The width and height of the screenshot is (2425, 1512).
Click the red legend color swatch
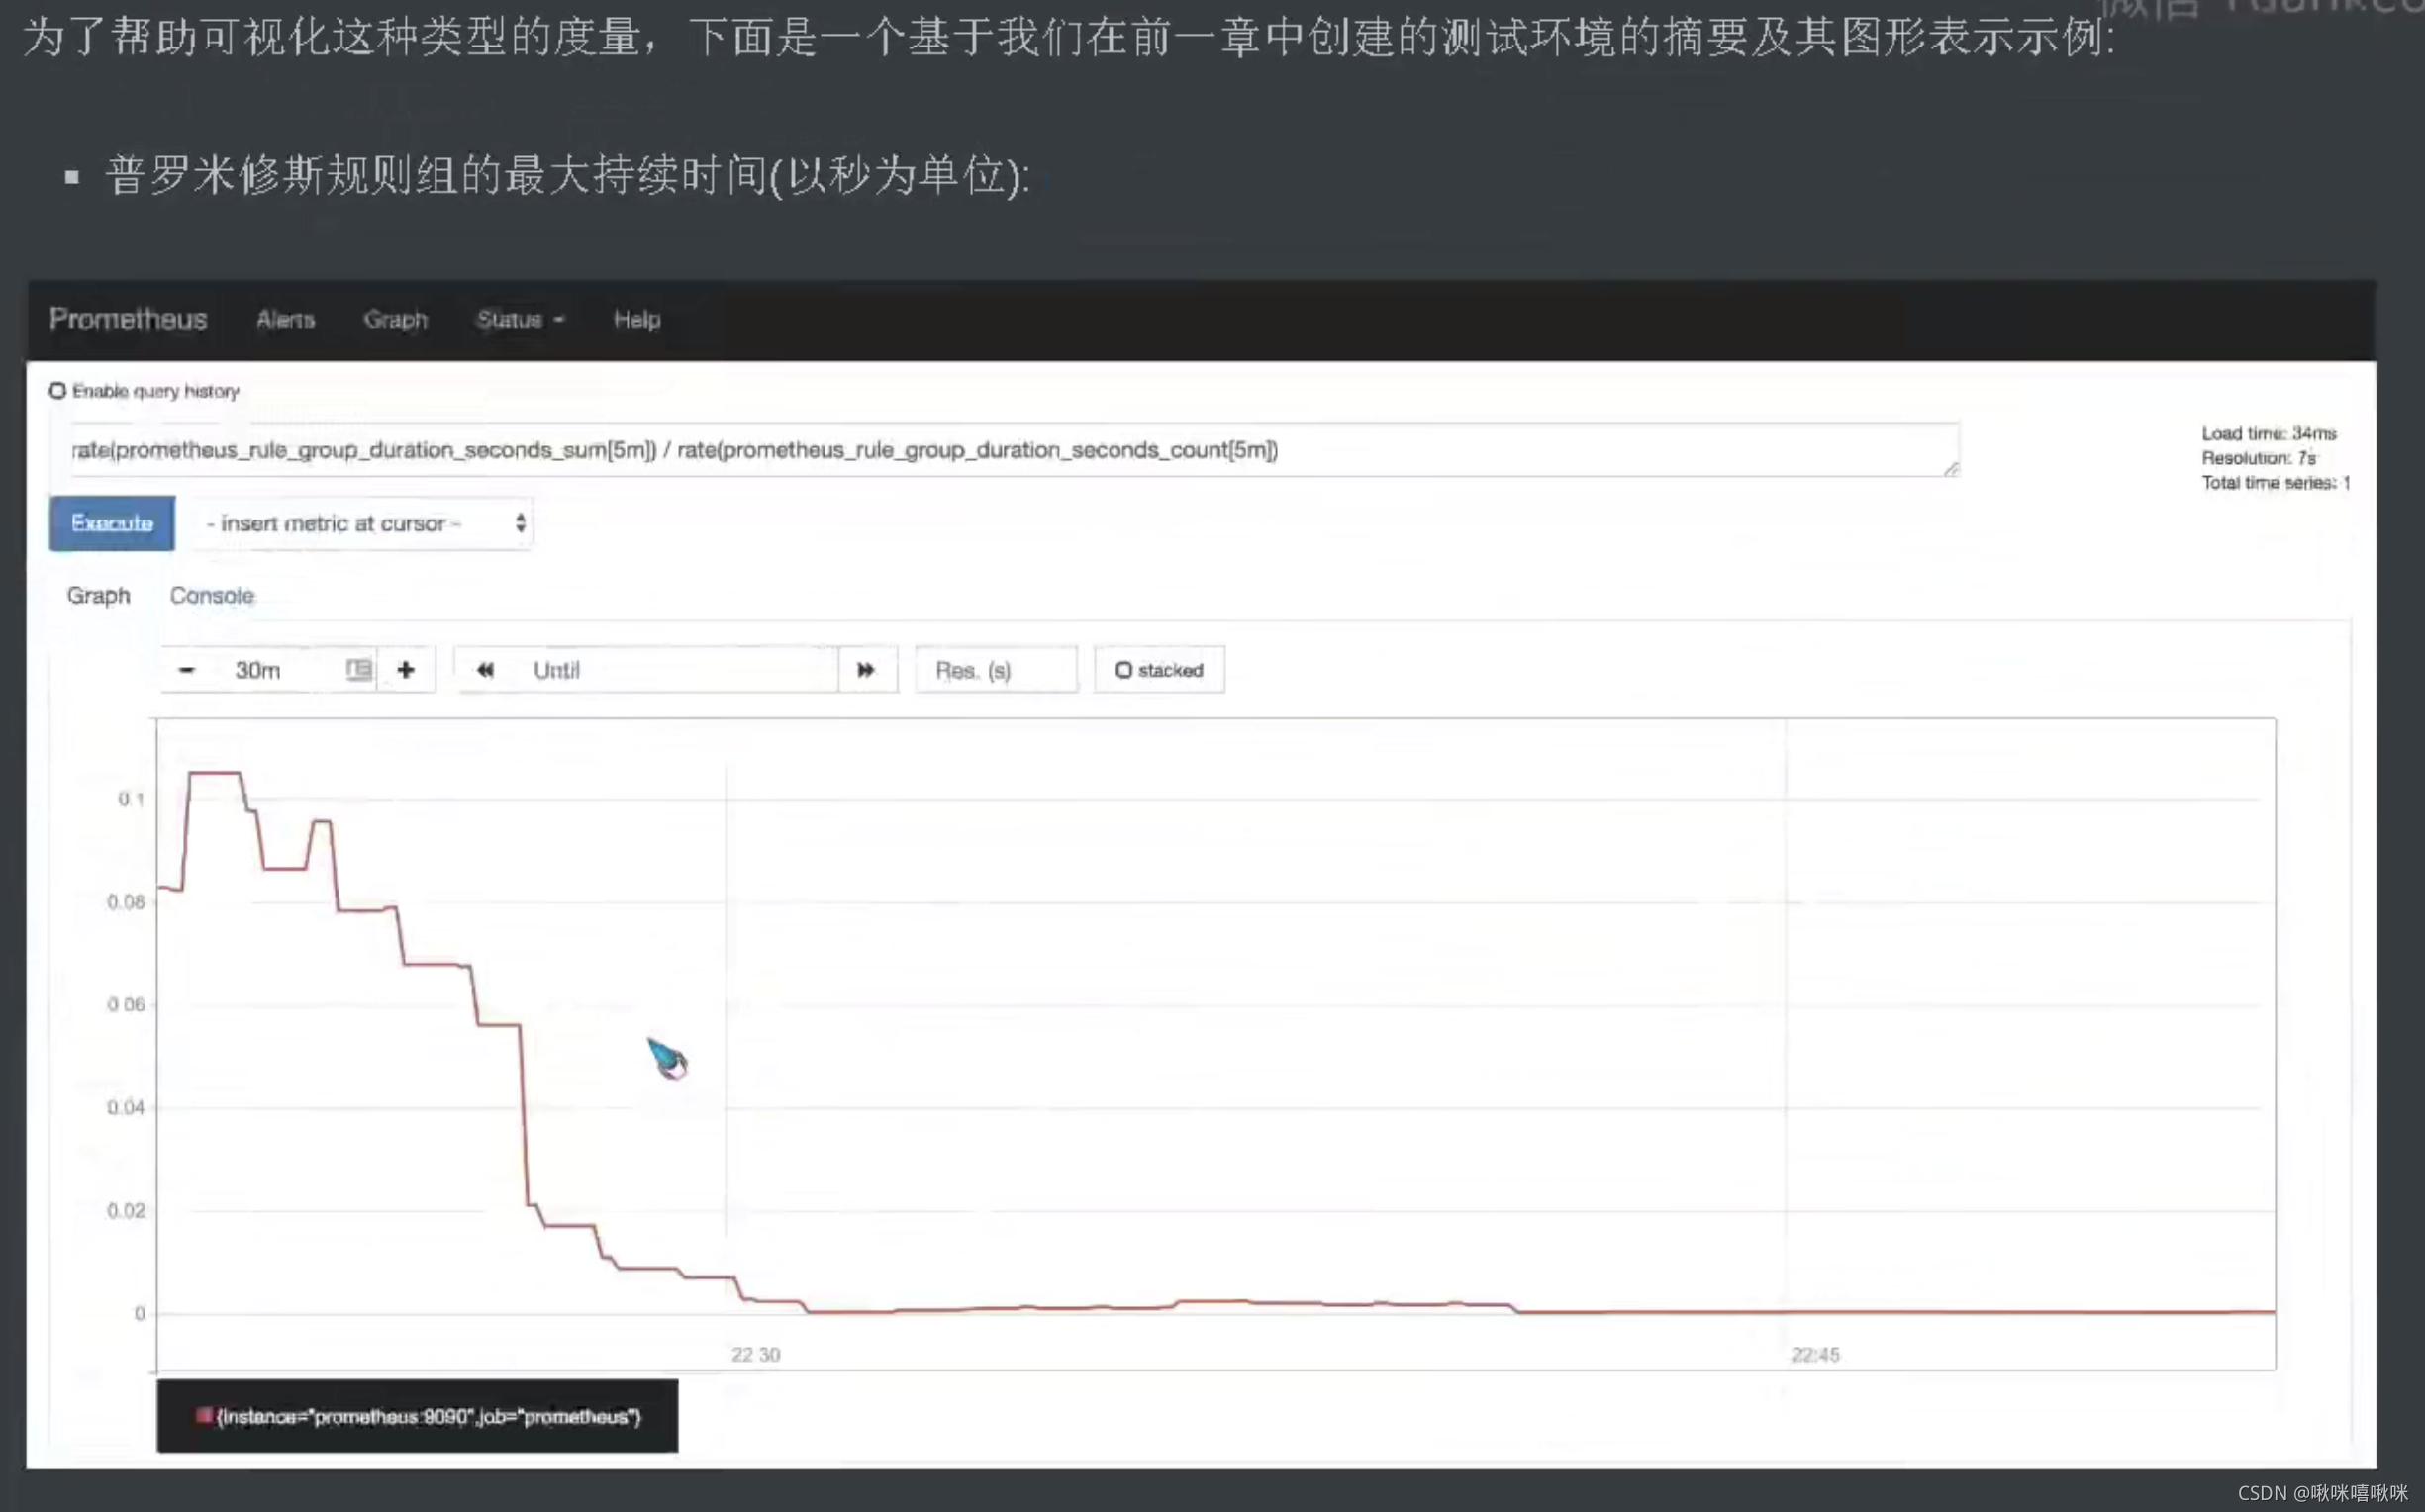click(x=204, y=1415)
